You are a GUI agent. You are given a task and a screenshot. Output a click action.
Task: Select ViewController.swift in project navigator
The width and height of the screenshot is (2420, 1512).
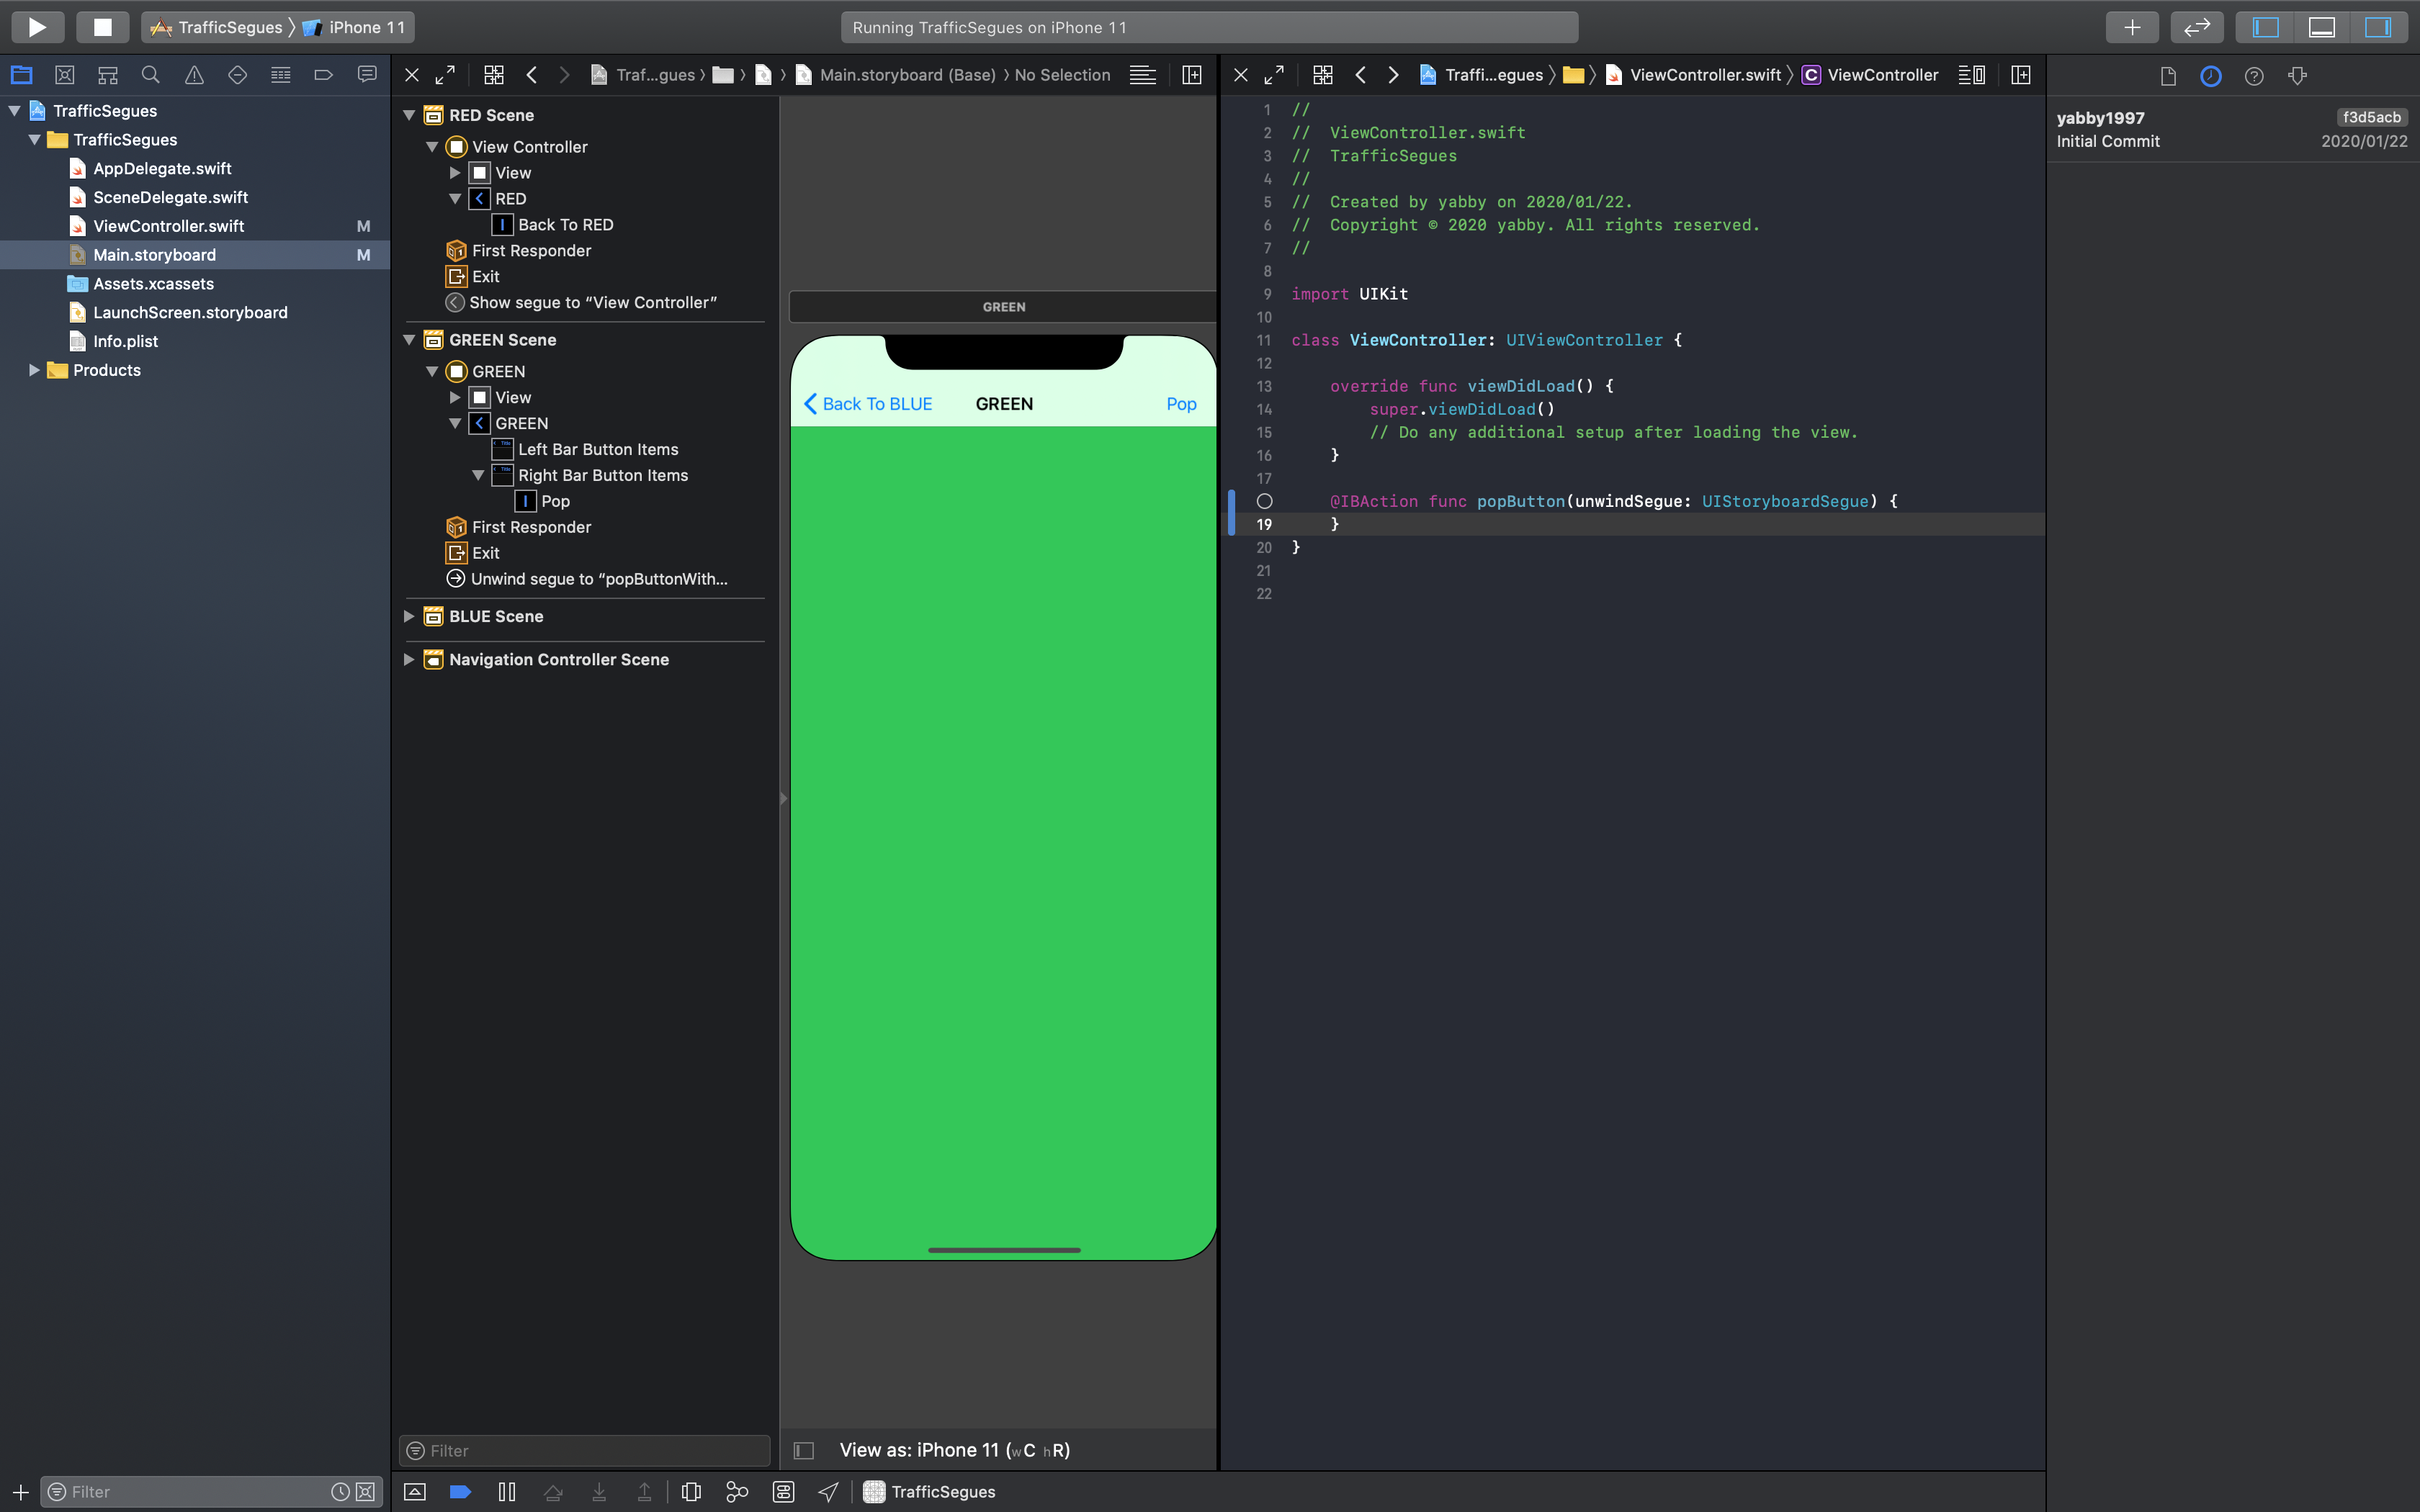[x=168, y=226]
